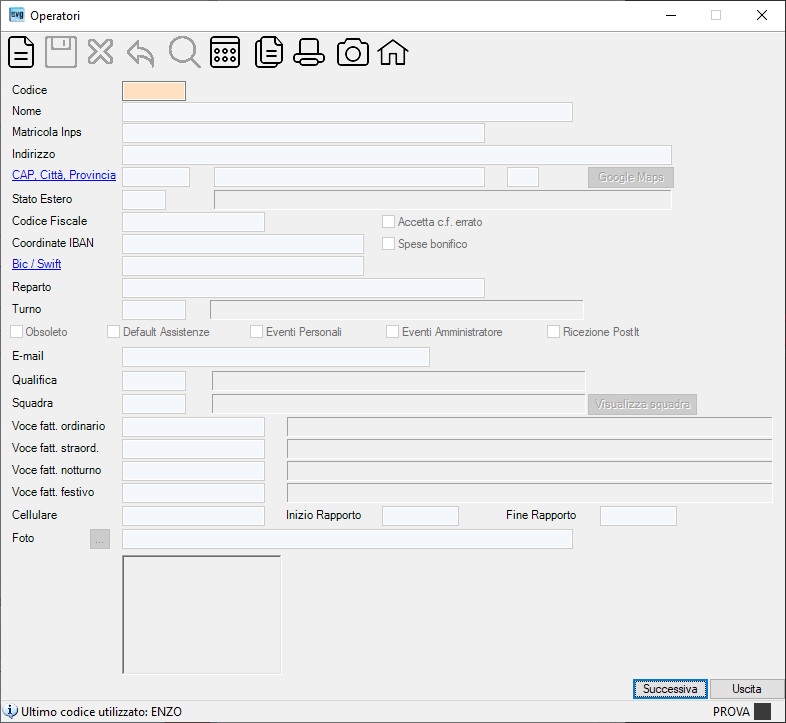Click the duplicate documents icon
This screenshot has width=786, height=723.
tap(269, 52)
